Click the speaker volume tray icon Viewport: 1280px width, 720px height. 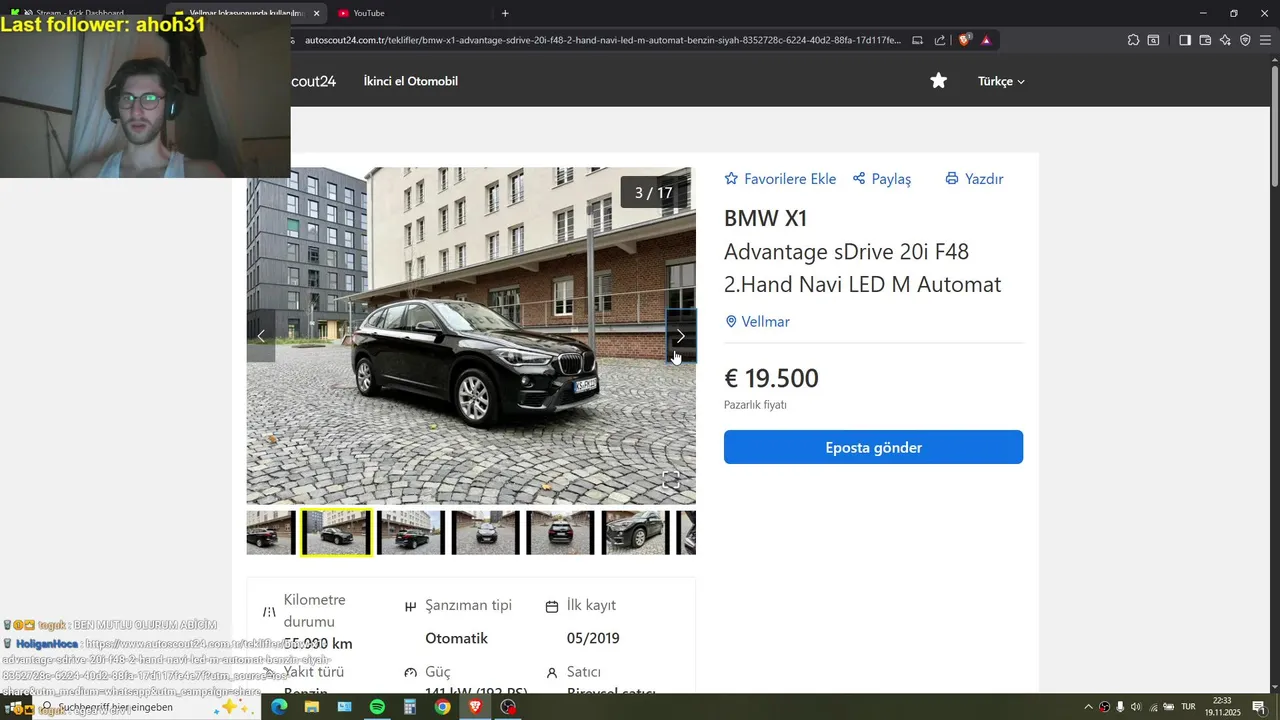click(x=1136, y=707)
